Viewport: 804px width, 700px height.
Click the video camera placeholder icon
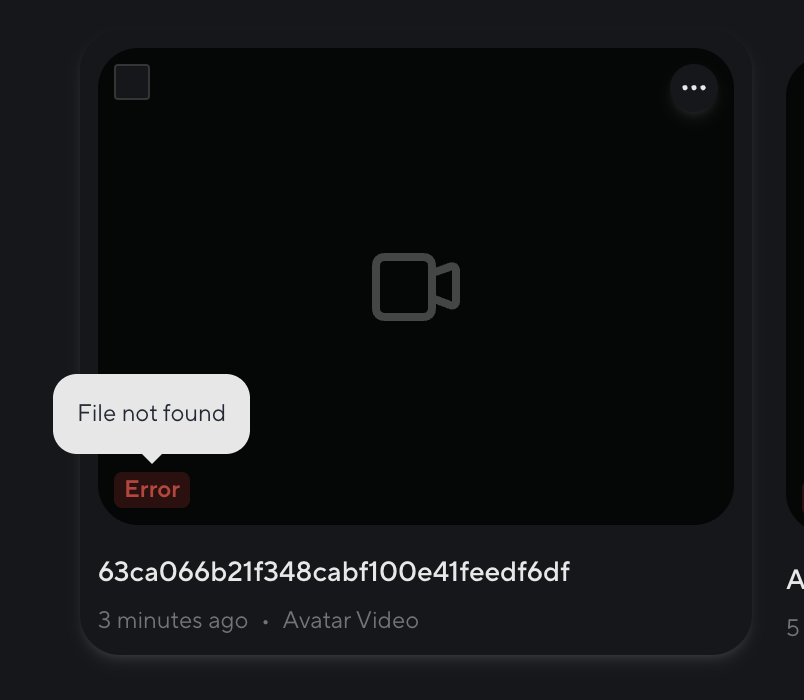point(416,287)
